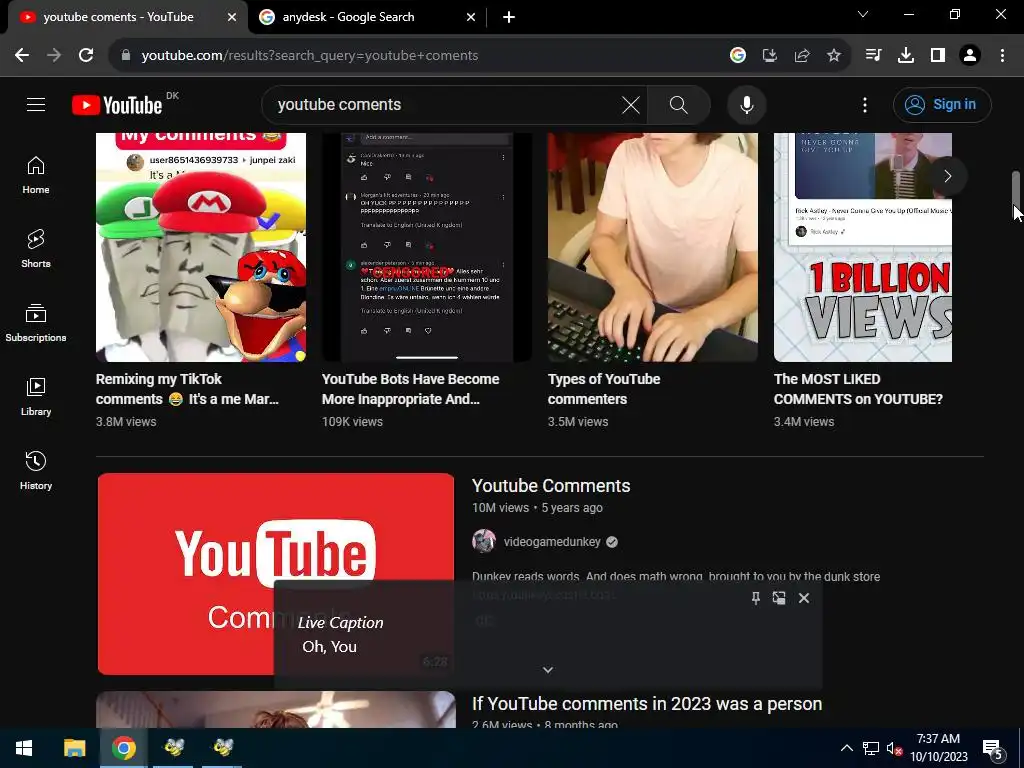Open the YouTube hamburger guide menu
Image resolution: width=1024 pixels, height=768 pixels.
pos(36,104)
